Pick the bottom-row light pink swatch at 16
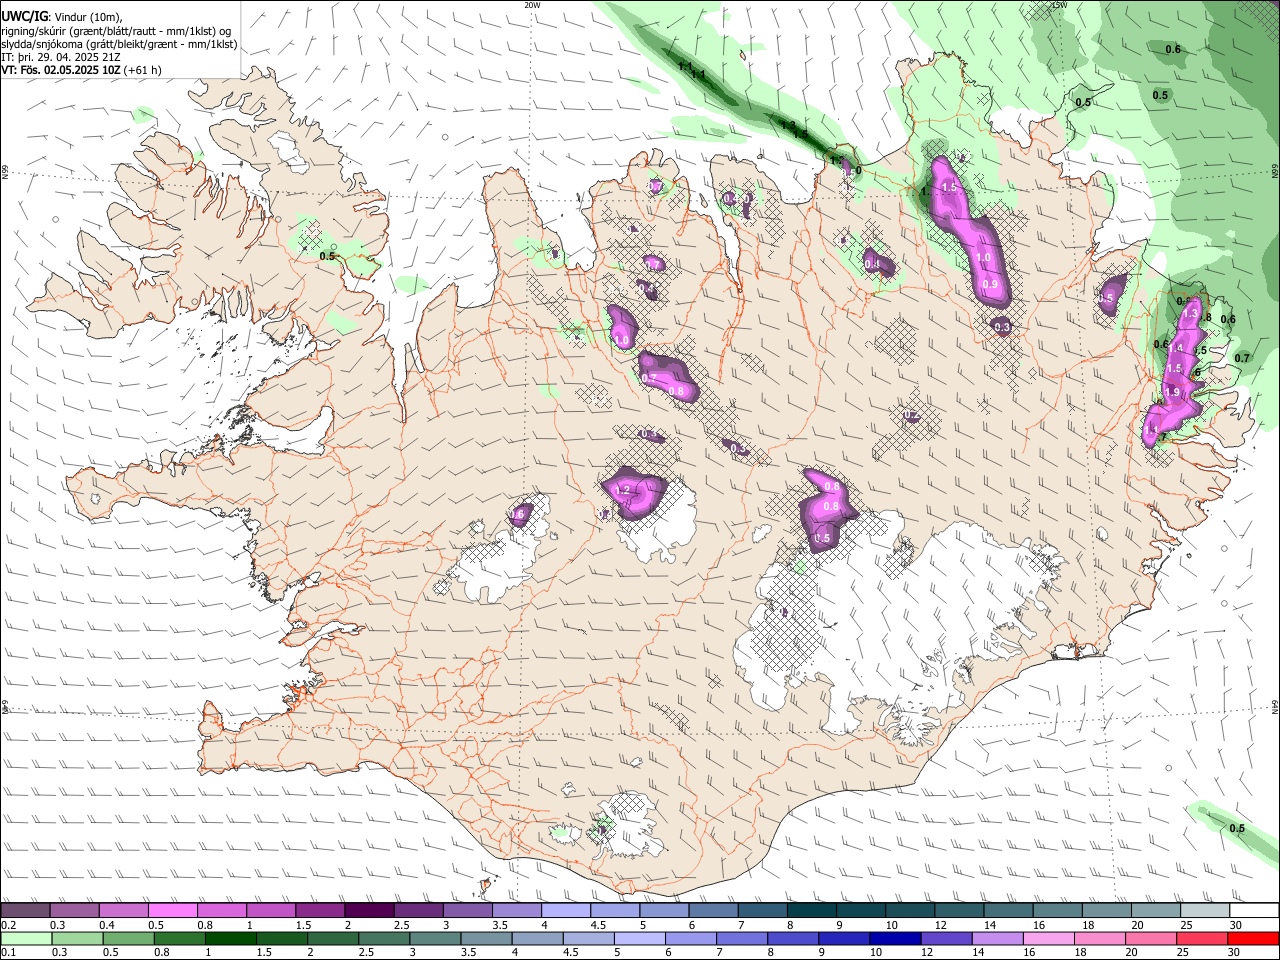 [1048, 938]
